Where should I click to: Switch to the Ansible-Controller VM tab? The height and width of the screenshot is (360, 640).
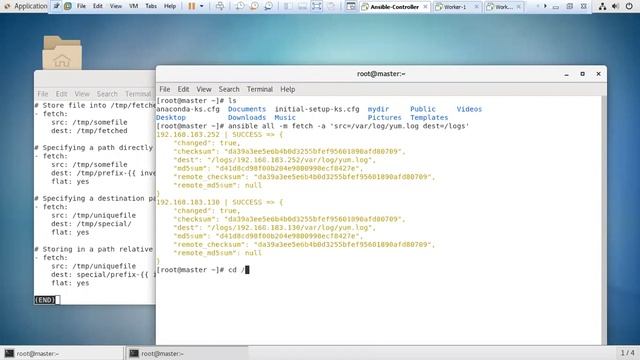click(x=394, y=7)
